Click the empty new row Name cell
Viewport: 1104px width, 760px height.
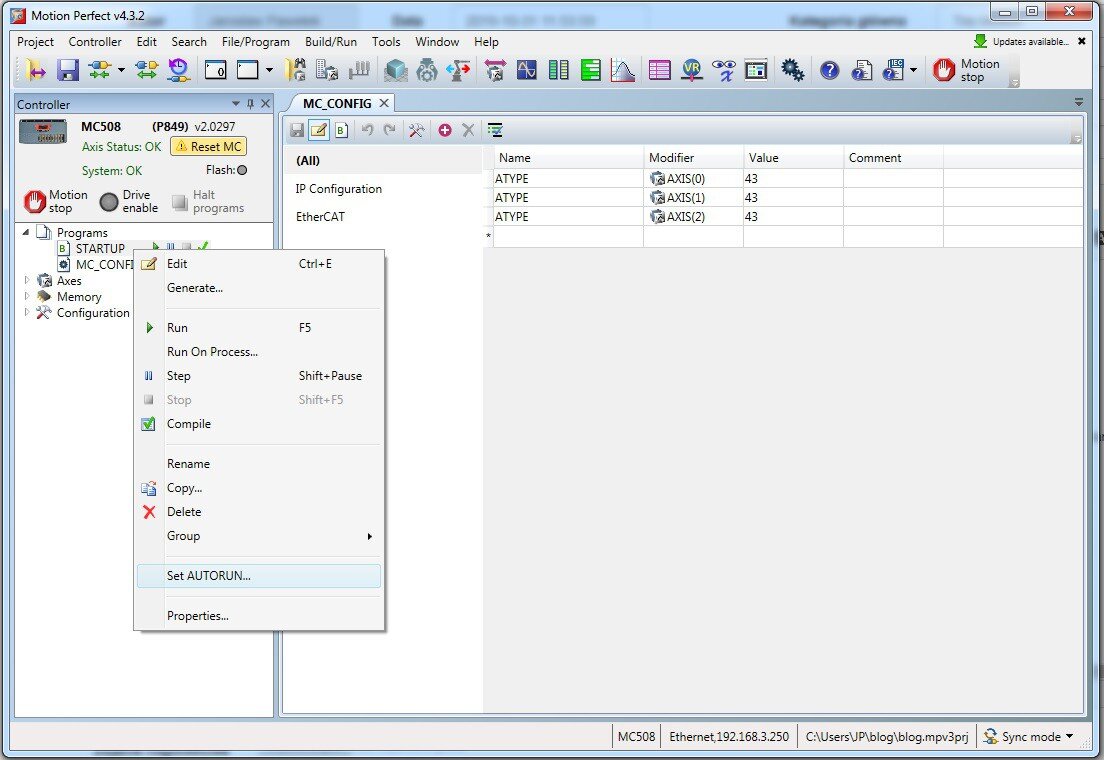568,236
